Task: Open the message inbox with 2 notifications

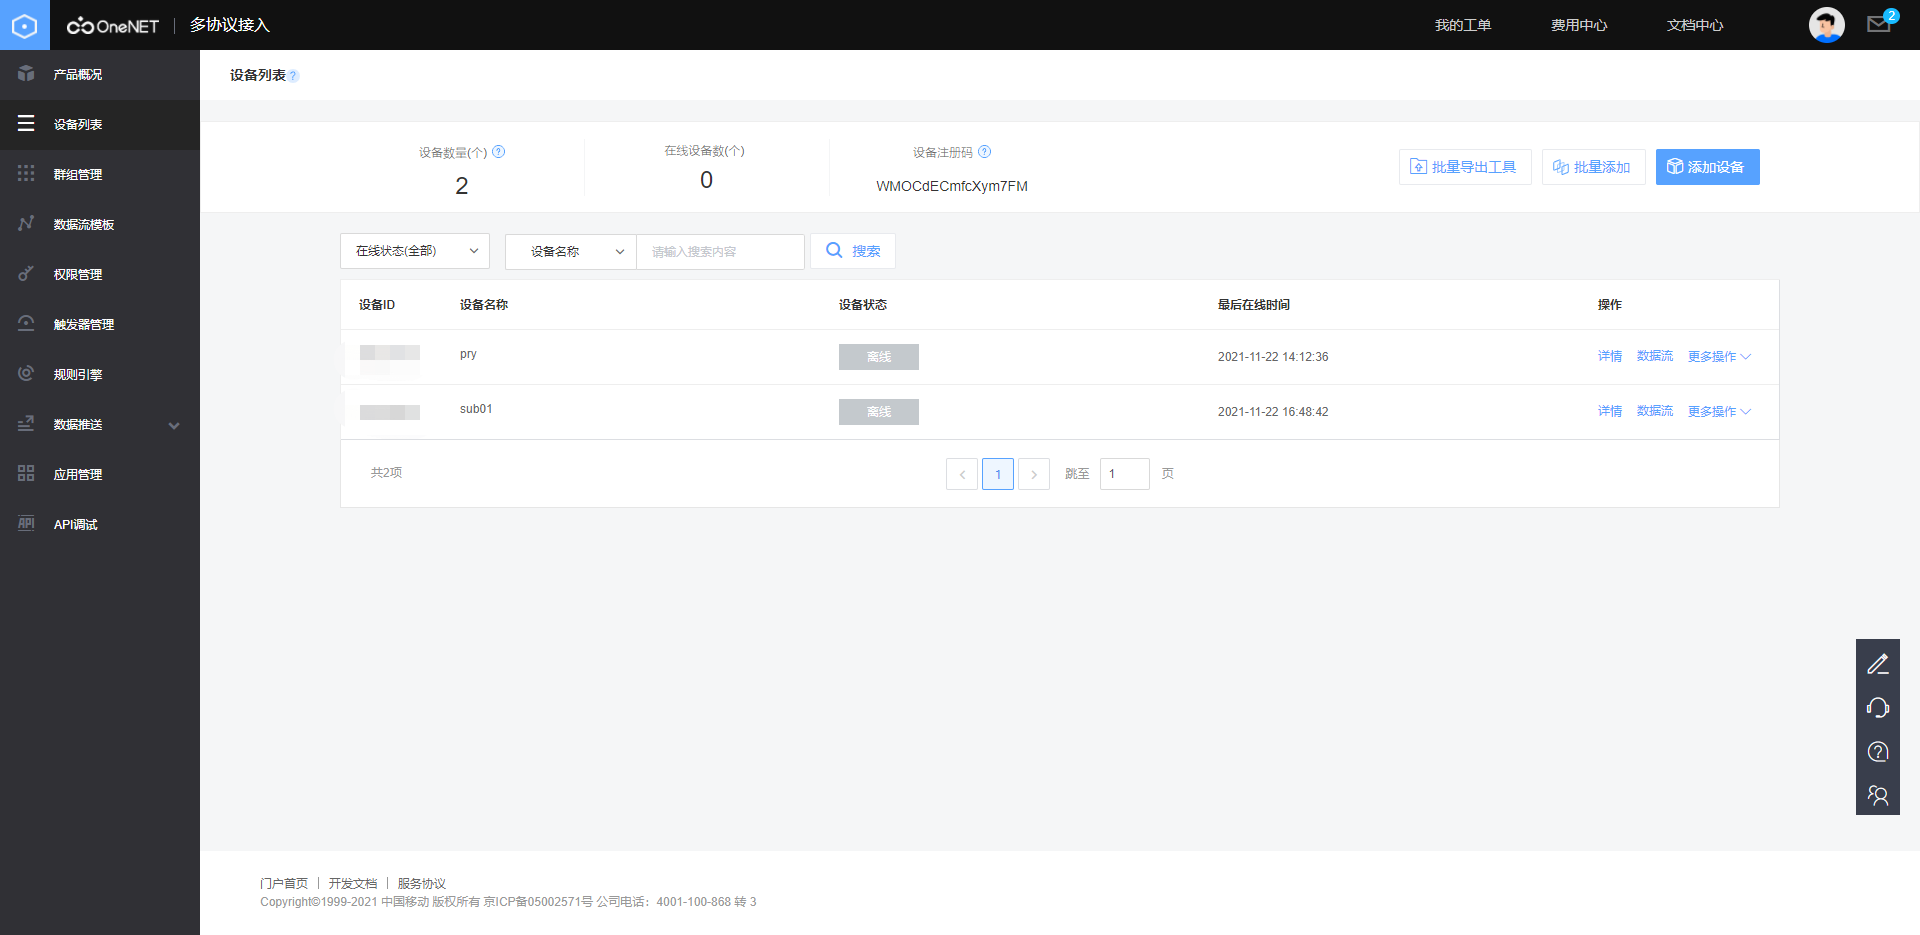Action: 1879,22
